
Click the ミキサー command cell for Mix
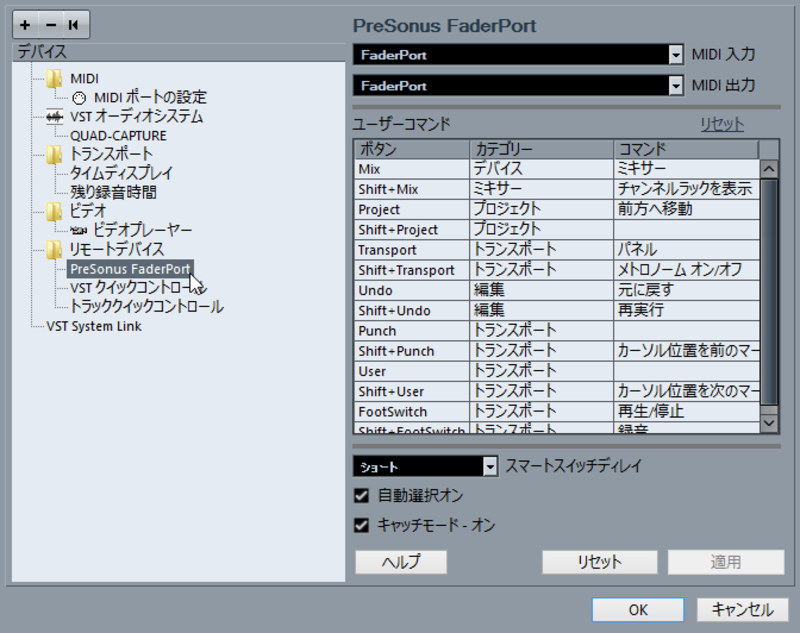pos(687,169)
